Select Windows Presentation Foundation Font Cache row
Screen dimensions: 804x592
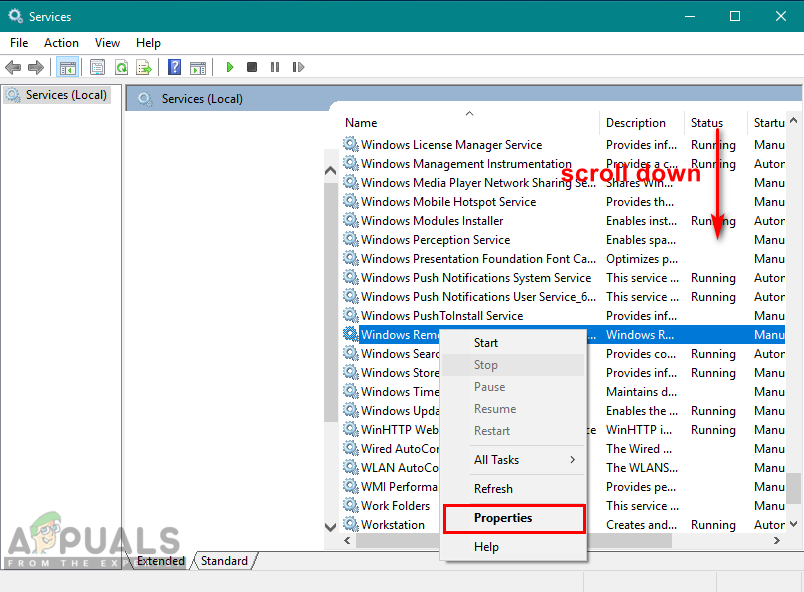pos(563,258)
